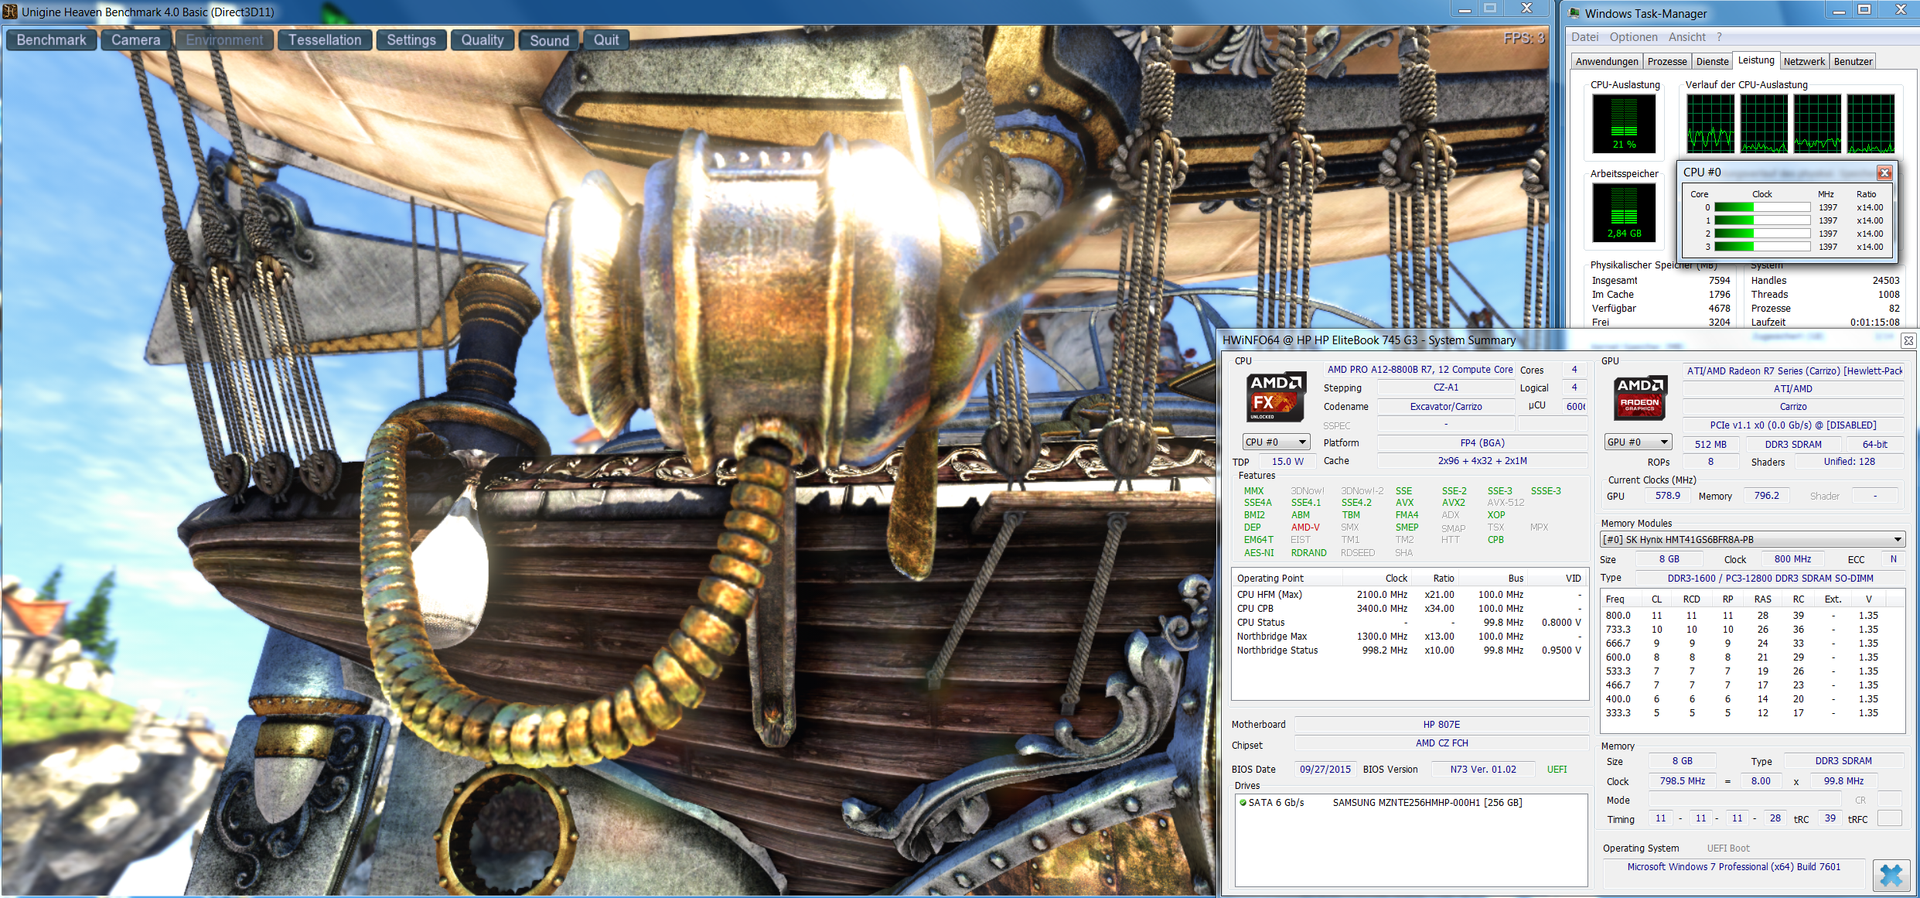Click the first CPU history graph
This screenshot has width=1920, height=898.
click(1711, 123)
